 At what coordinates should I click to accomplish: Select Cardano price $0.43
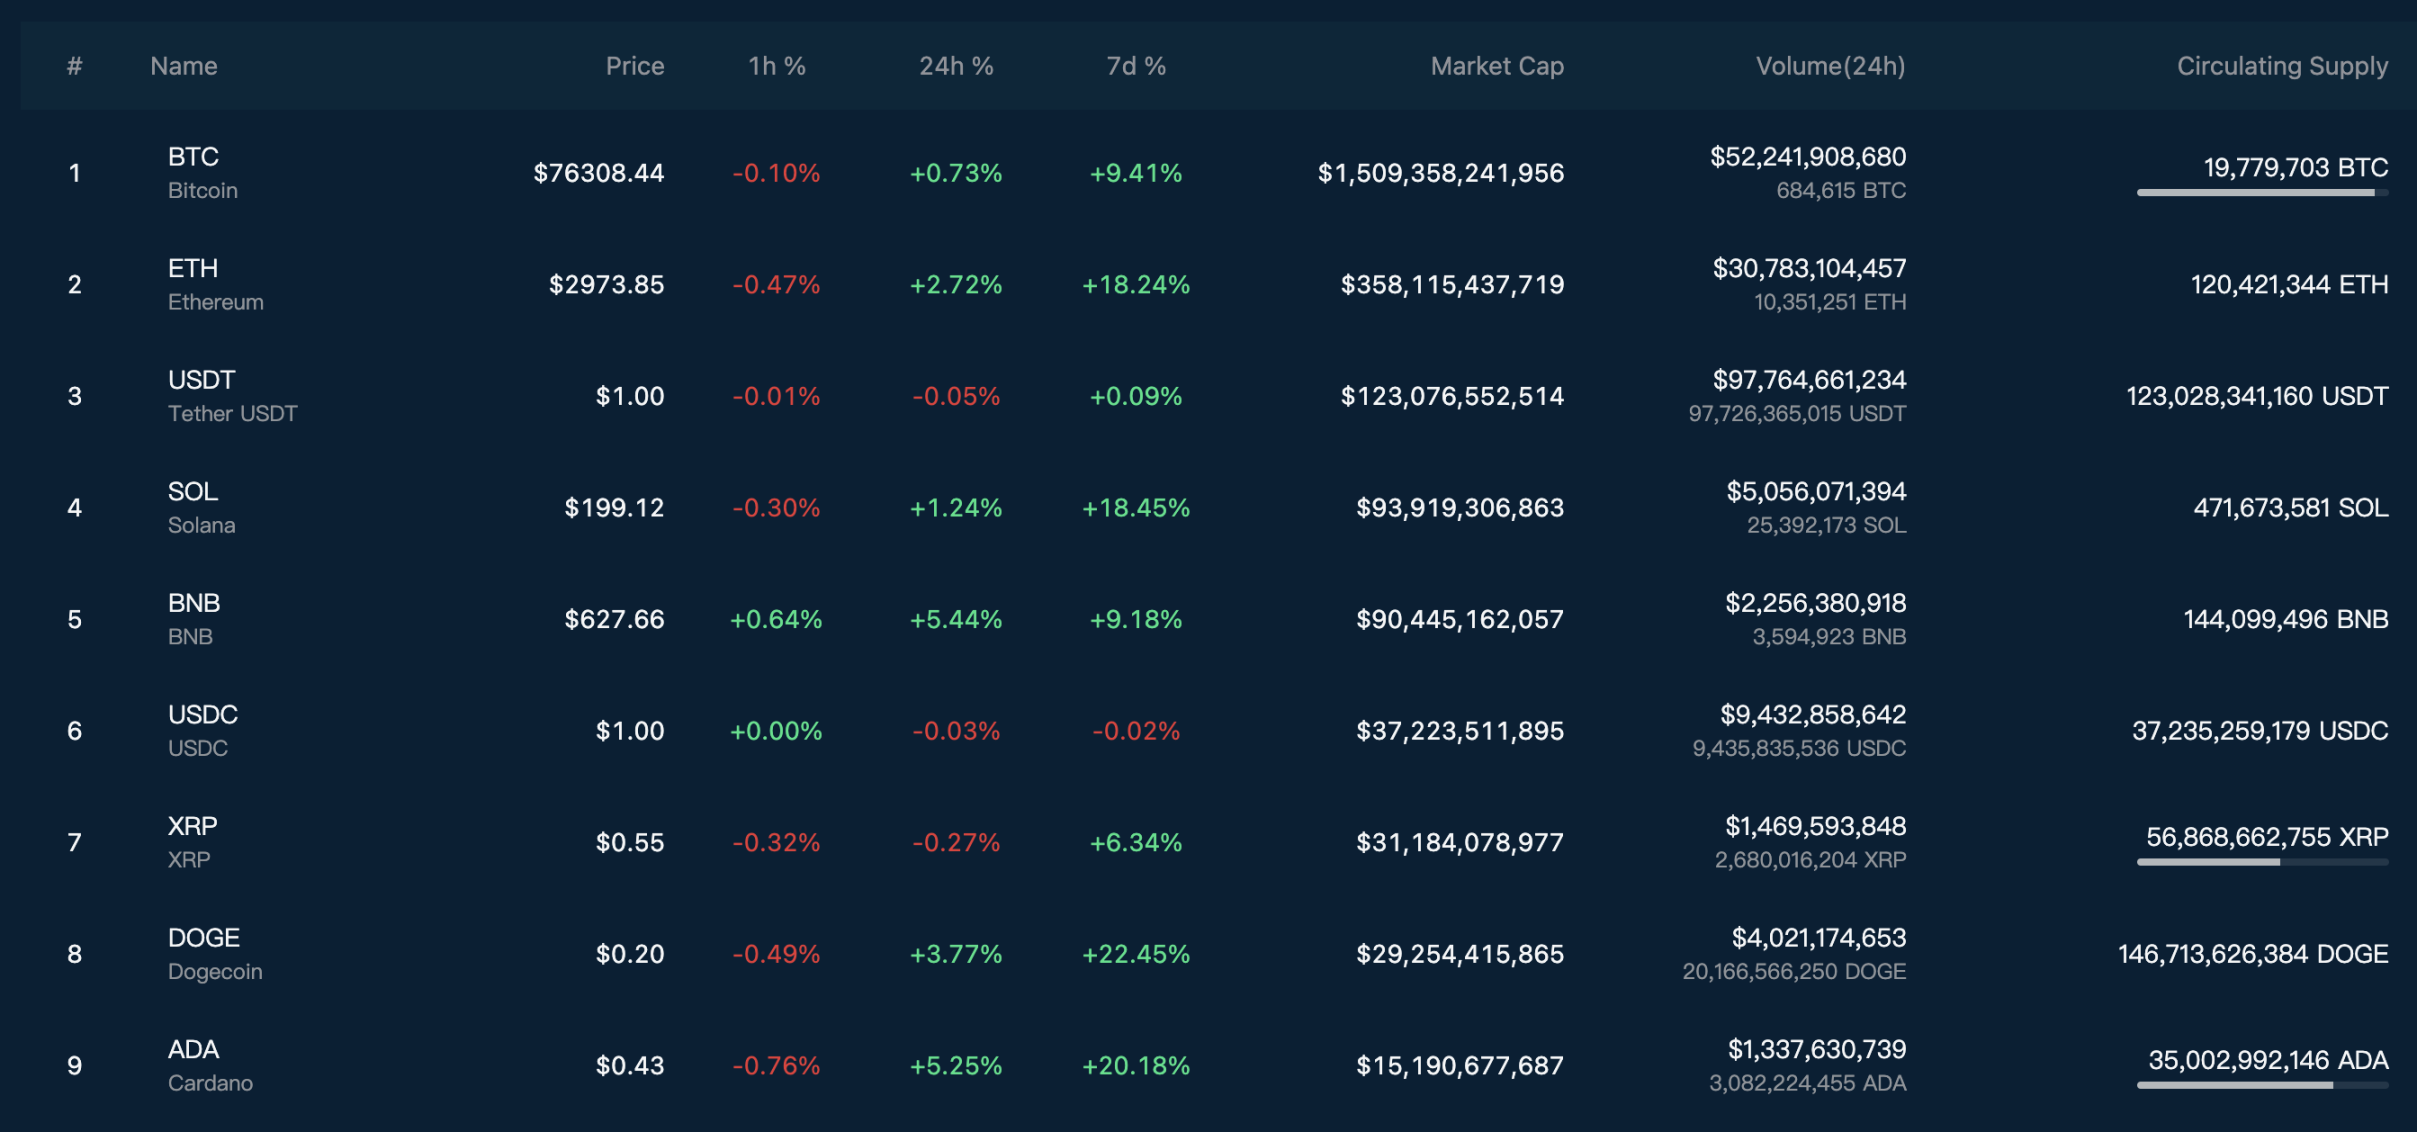(x=630, y=1066)
